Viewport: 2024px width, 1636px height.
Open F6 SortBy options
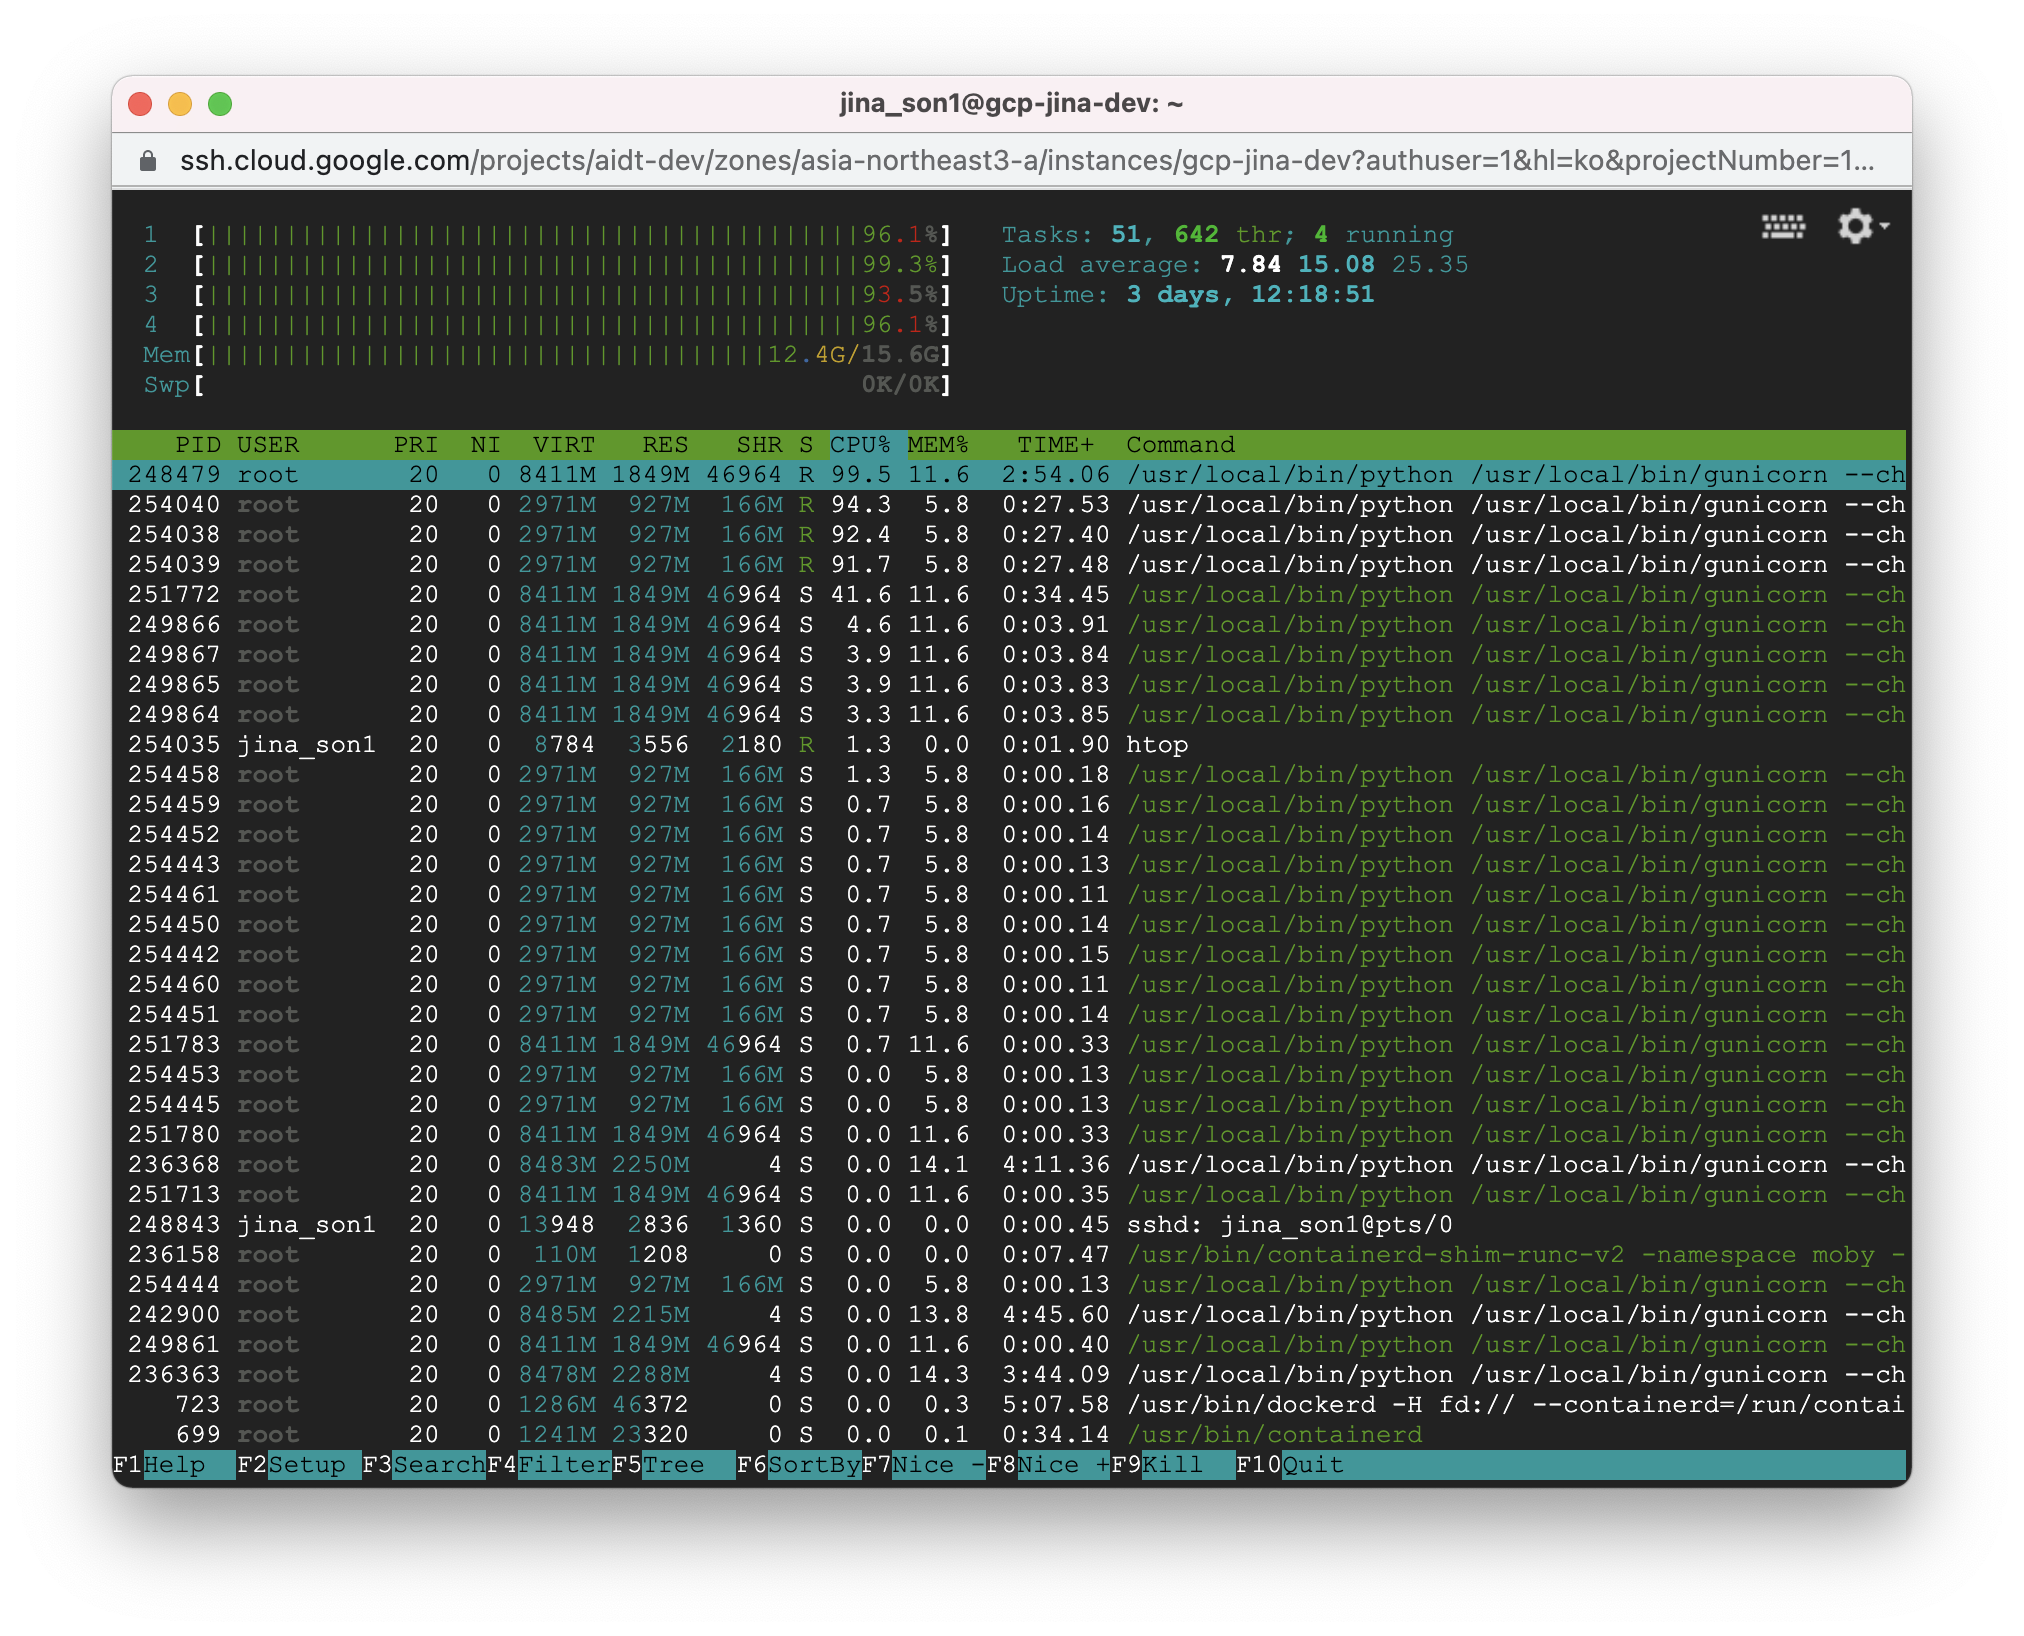point(812,1465)
